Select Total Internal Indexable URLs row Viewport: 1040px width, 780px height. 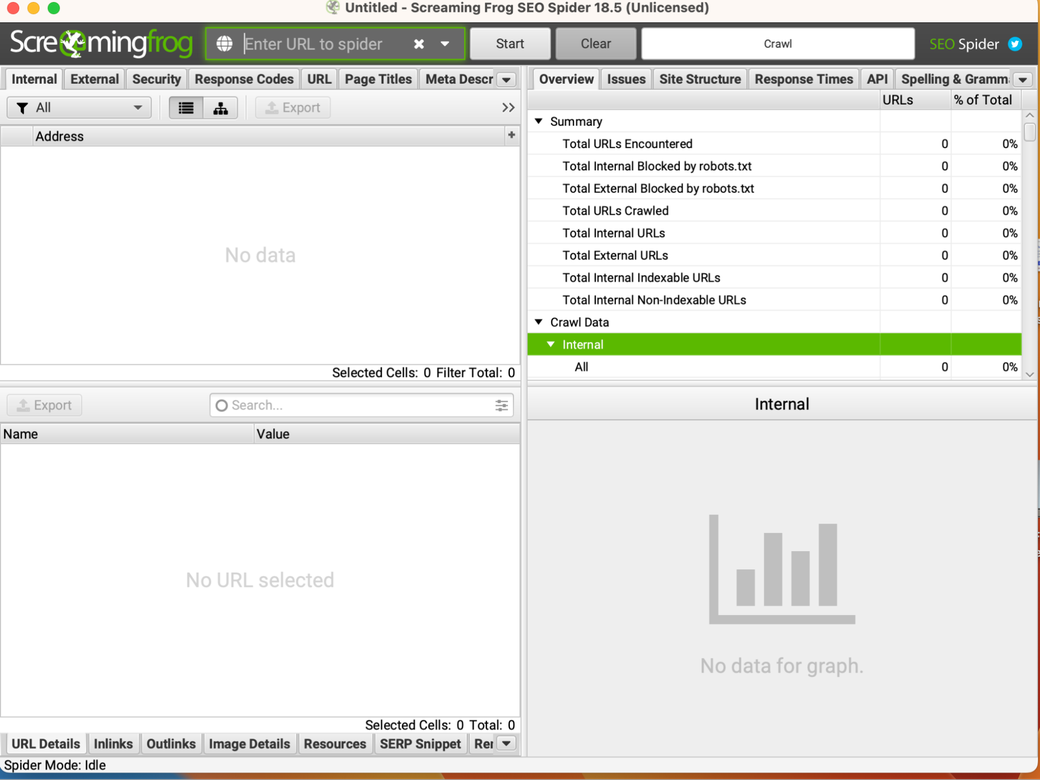(775, 278)
